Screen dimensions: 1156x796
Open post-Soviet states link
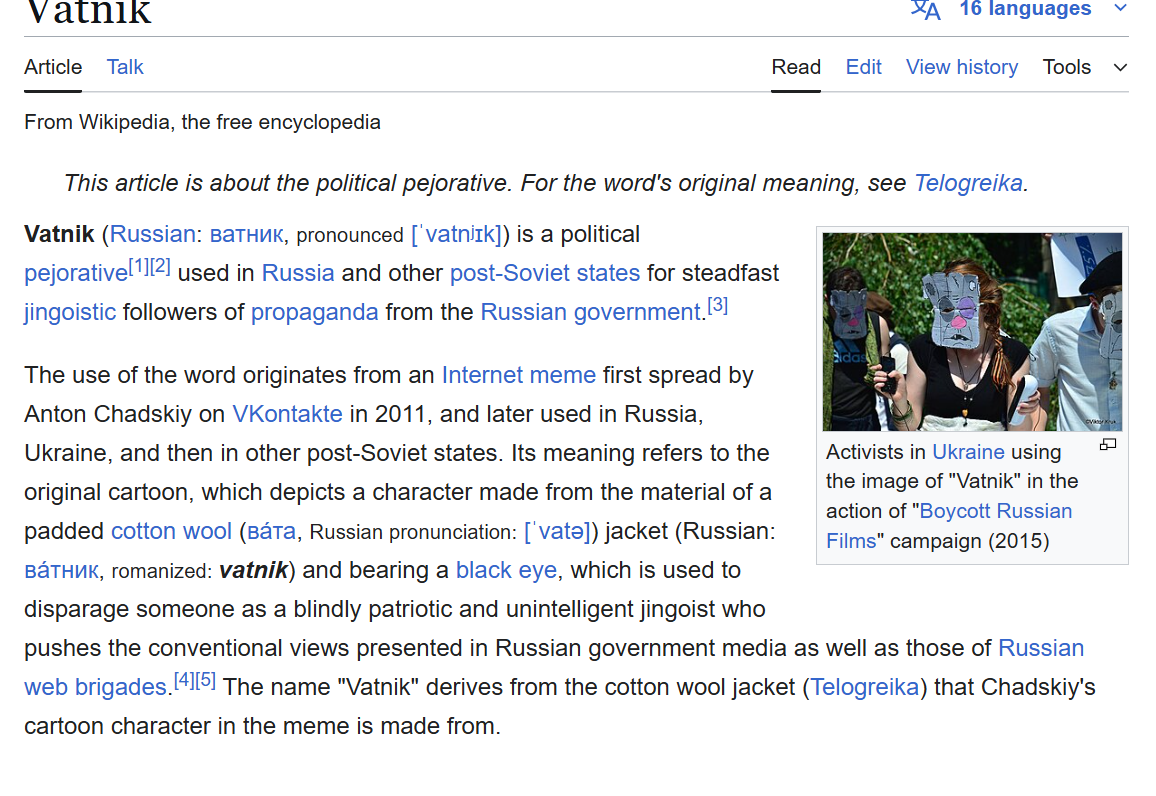point(545,273)
